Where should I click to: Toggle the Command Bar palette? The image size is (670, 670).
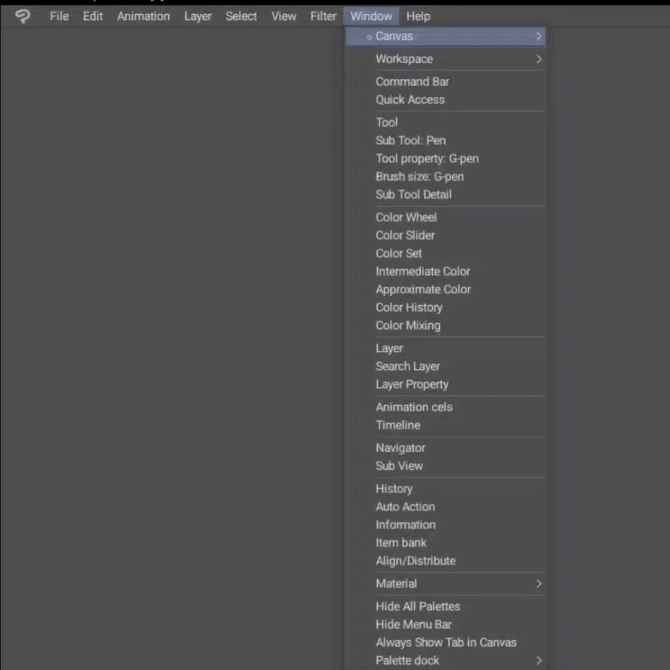(x=412, y=82)
